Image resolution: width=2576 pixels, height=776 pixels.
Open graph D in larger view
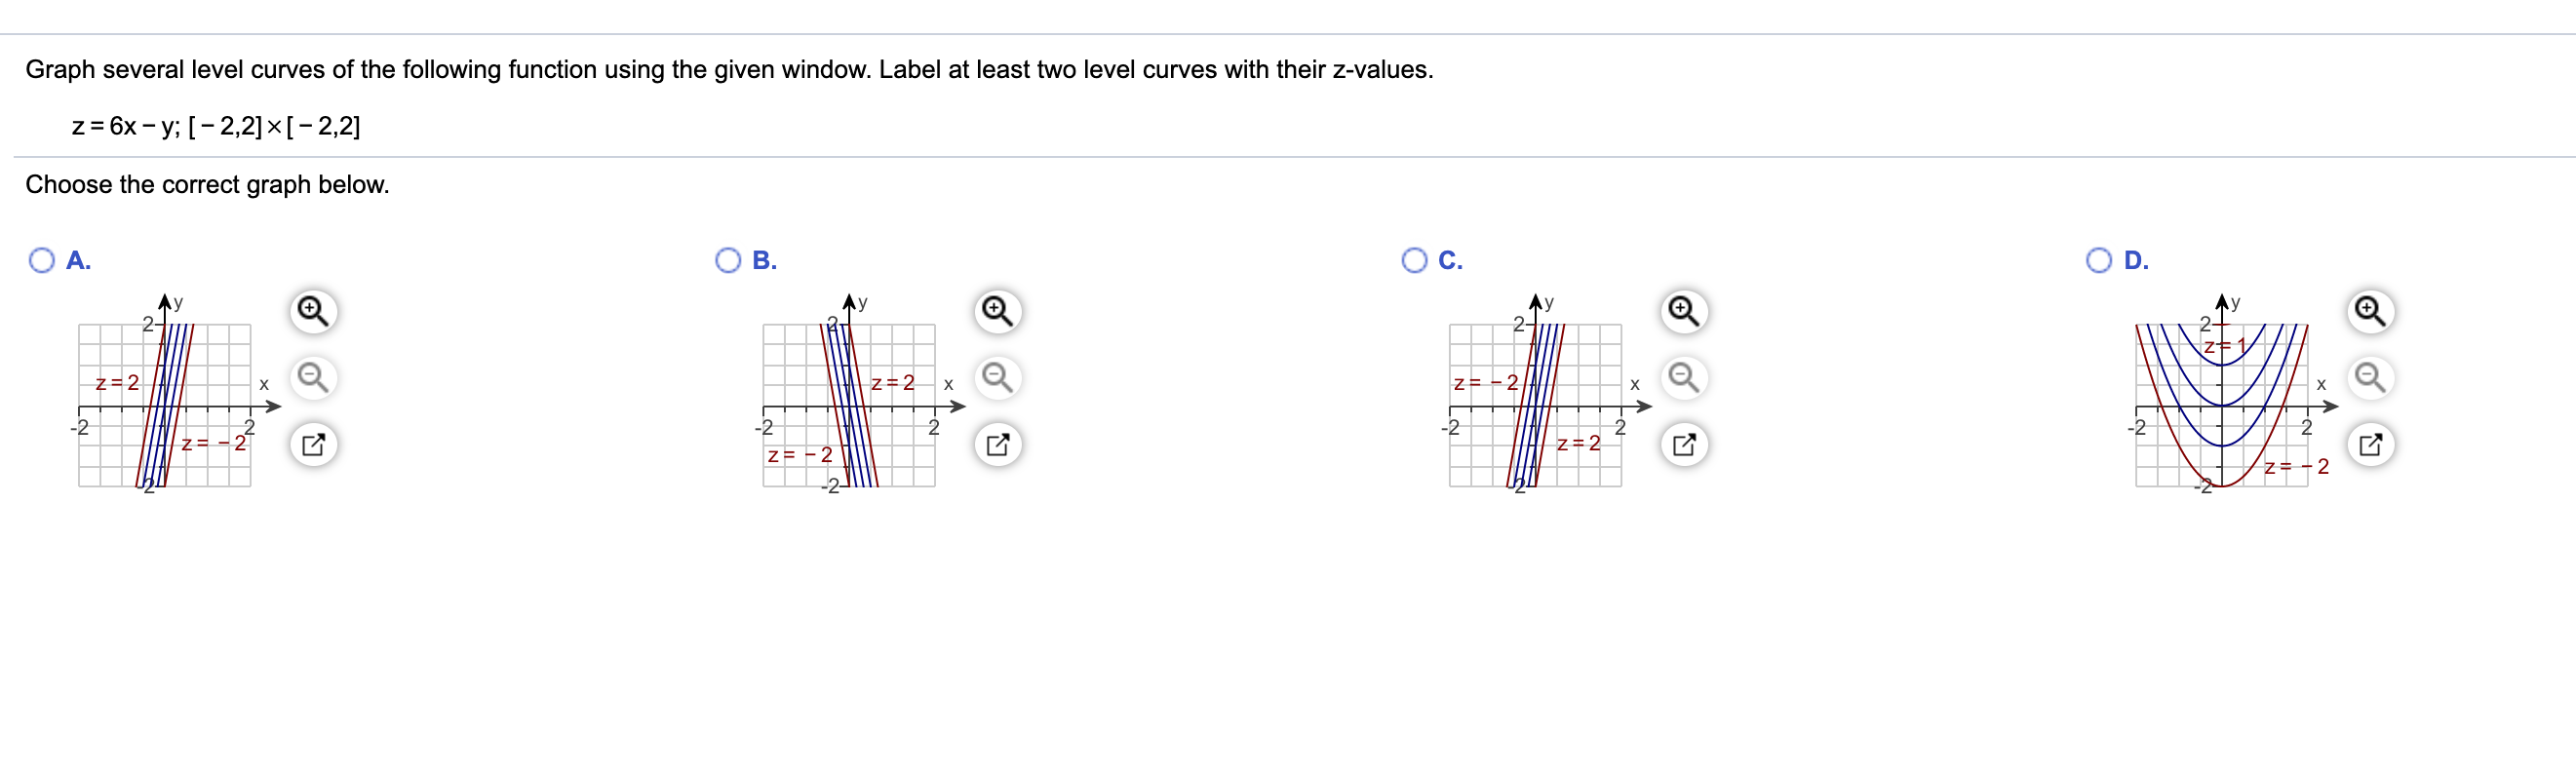pos(2371,441)
